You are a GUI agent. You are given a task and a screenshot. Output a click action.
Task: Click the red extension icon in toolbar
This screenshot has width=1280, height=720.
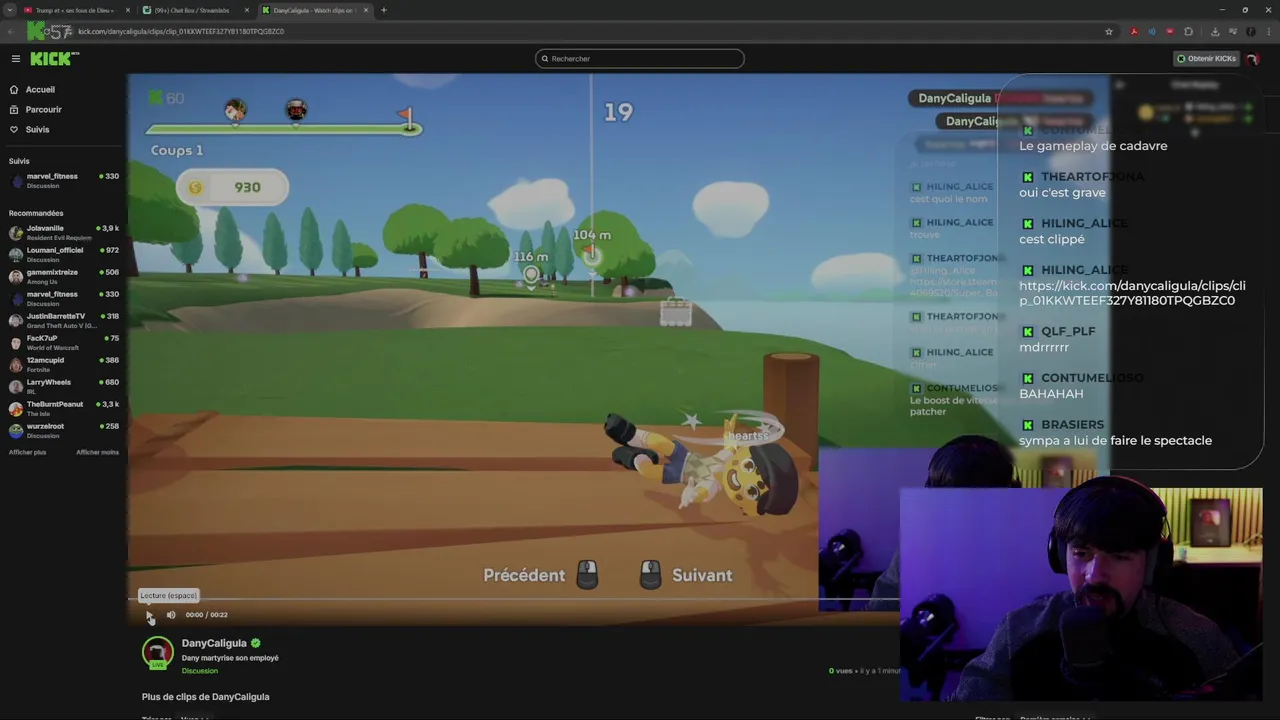pyautogui.click(x=1169, y=31)
